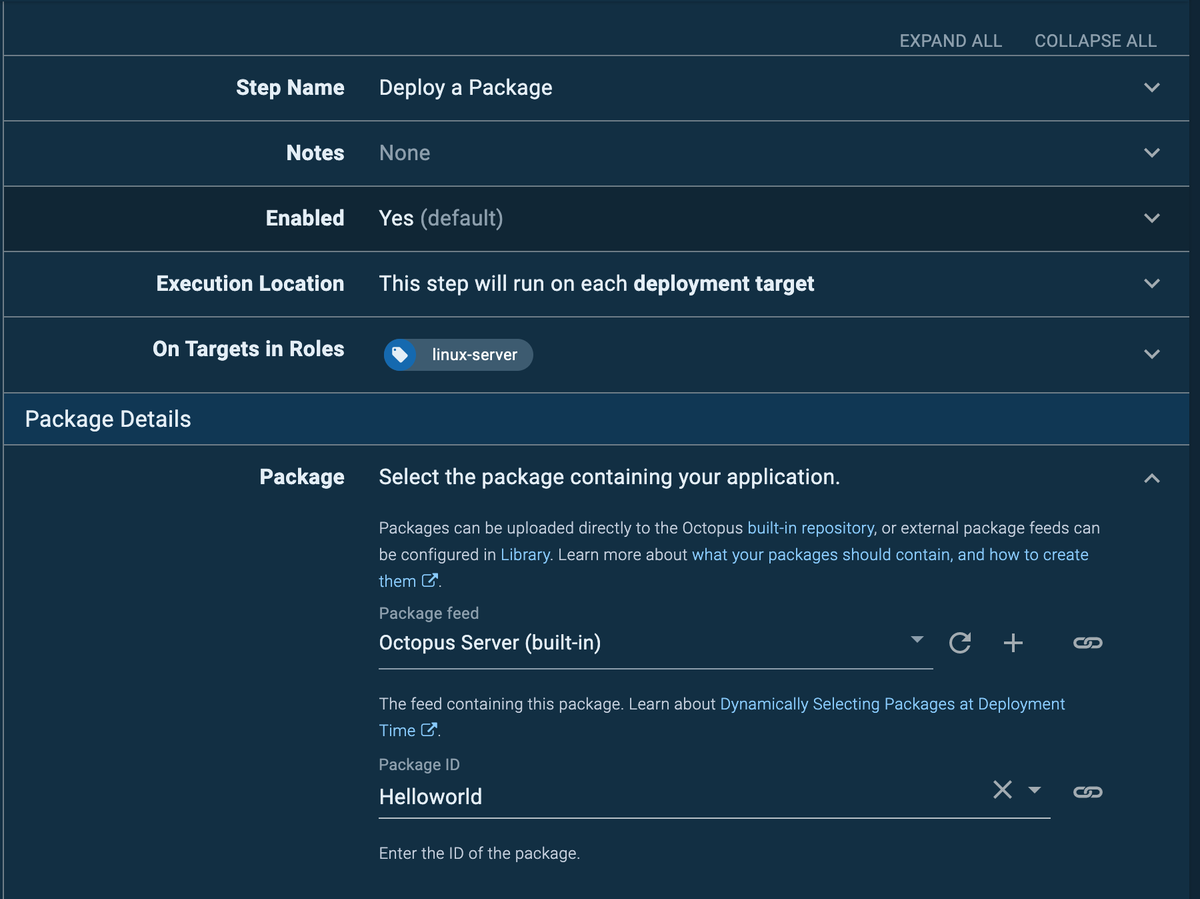Expand the On Targets in Roles section
Image resolution: width=1200 pixels, height=899 pixels.
point(1152,354)
